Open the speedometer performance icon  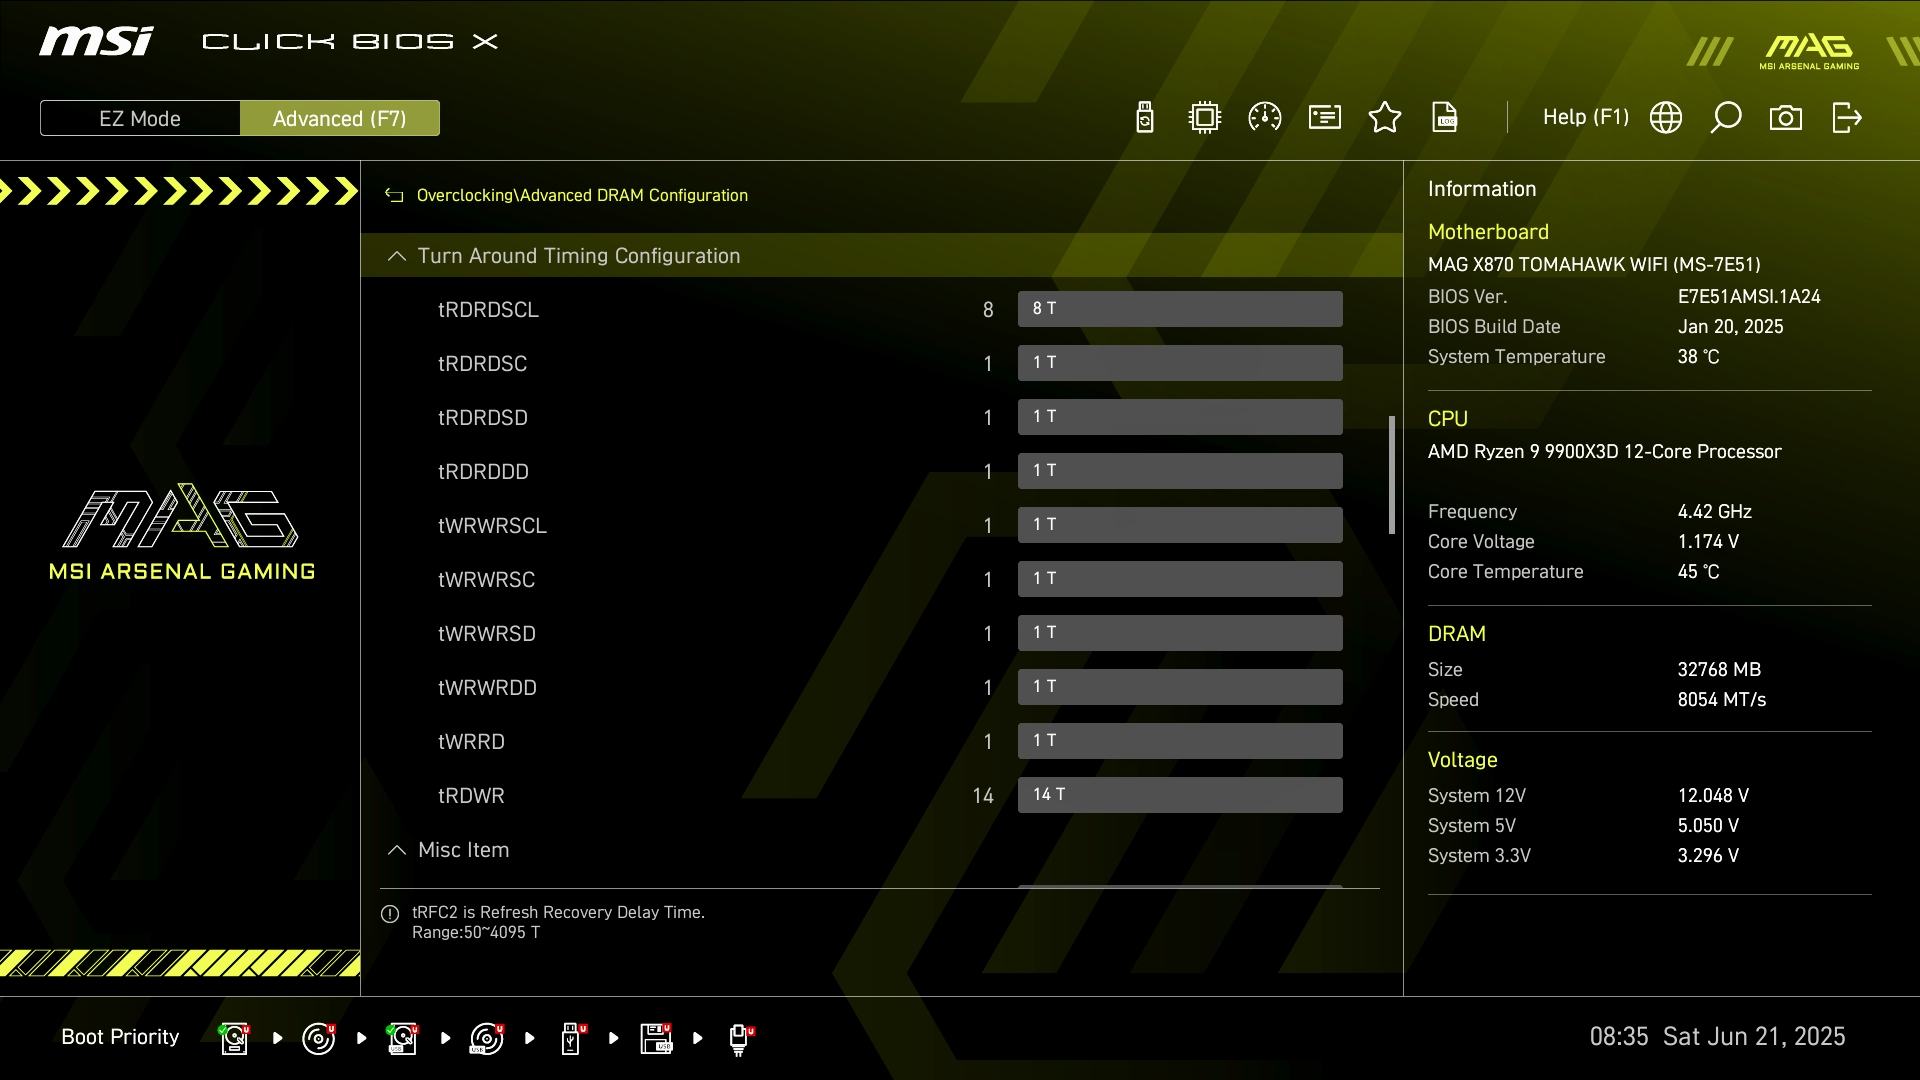point(1265,118)
